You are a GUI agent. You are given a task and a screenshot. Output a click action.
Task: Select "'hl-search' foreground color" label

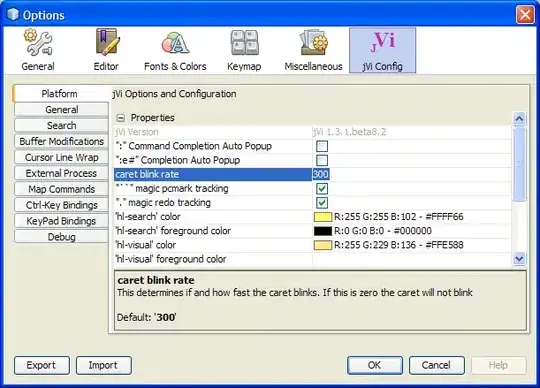[173, 231]
